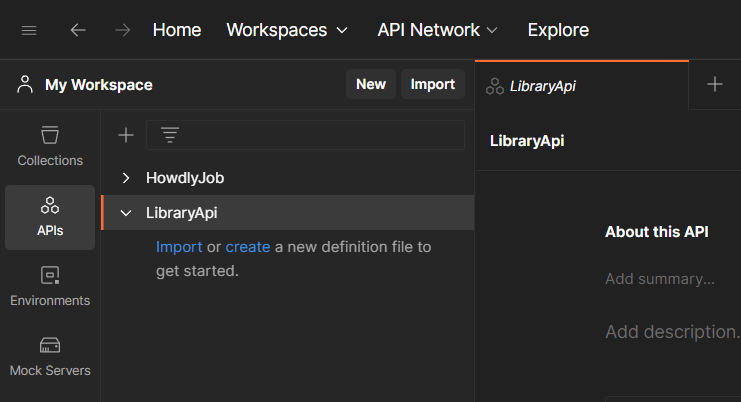This screenshot has width=741, height=402.
Task: Open a new tab with plus
Action: coord(715,84)
